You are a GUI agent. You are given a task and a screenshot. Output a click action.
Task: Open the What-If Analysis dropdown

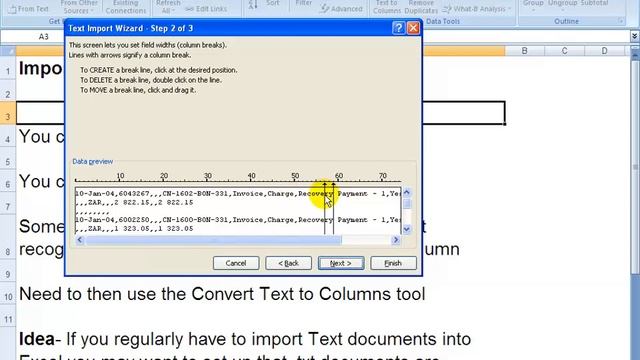476,9
